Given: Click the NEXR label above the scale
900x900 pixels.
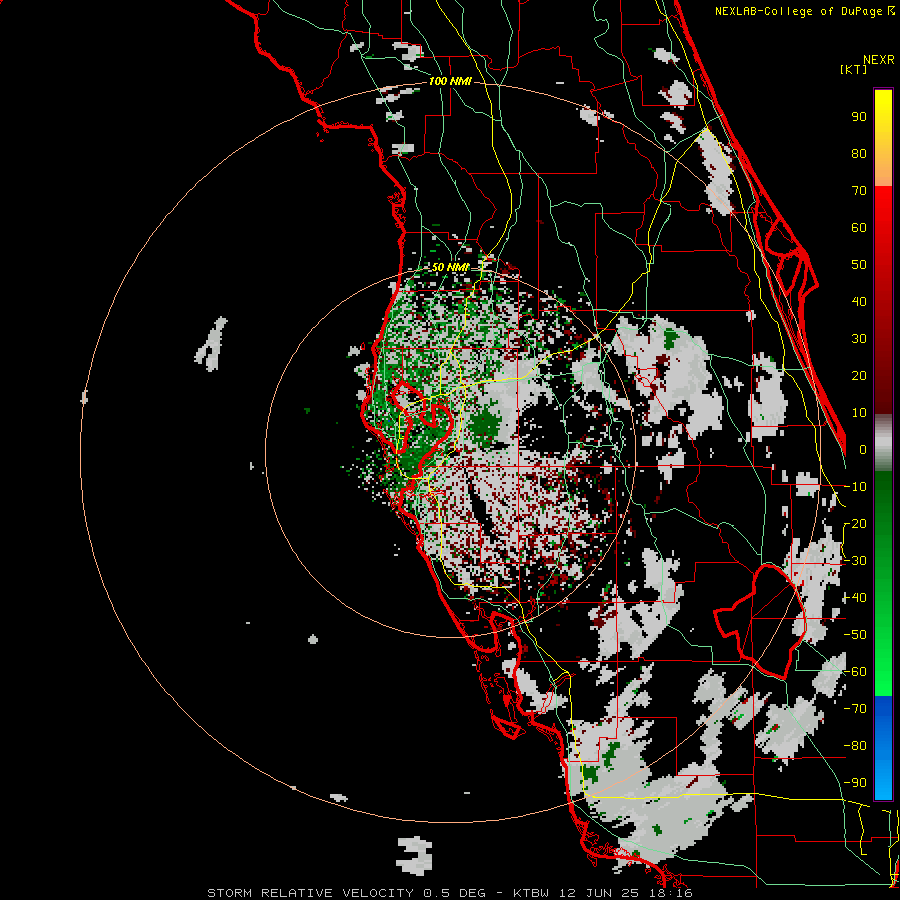Looking at the screenshot, I should point(878,60).
